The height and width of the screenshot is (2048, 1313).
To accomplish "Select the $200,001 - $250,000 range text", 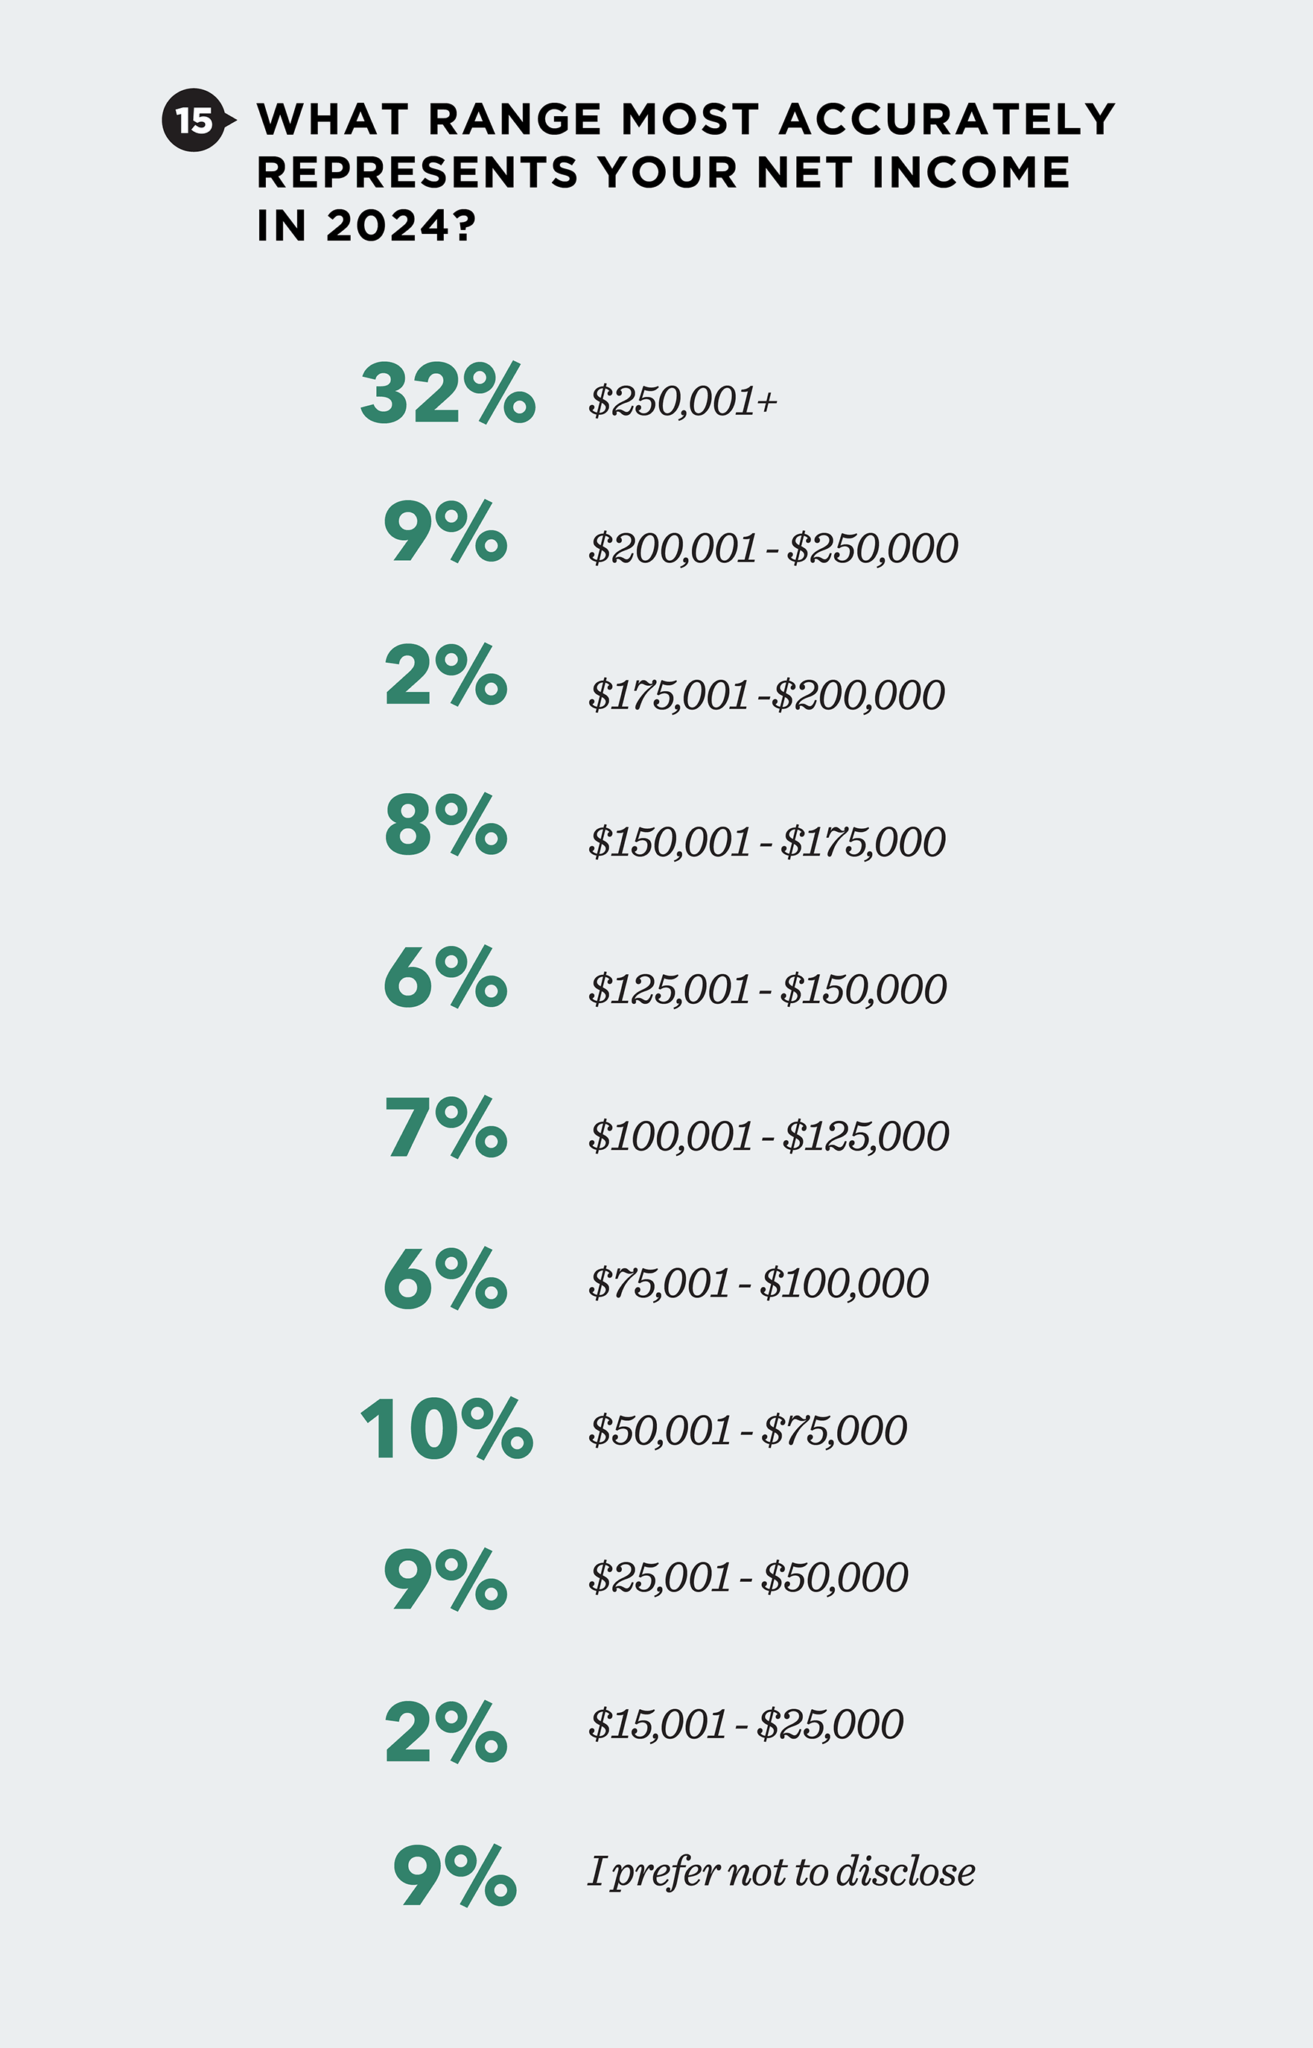I will (x=773, y=548).
